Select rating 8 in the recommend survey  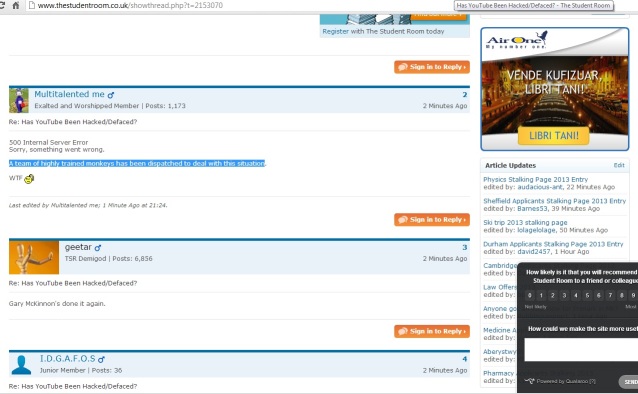coord(622,295)
